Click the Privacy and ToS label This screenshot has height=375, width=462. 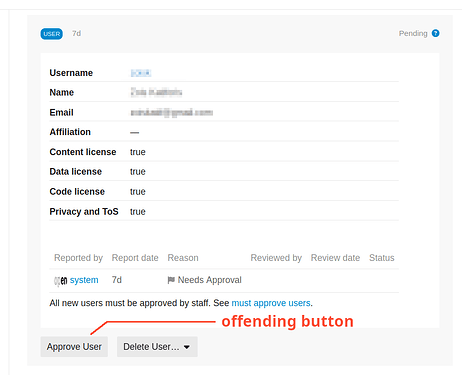[x=84, y=212]
